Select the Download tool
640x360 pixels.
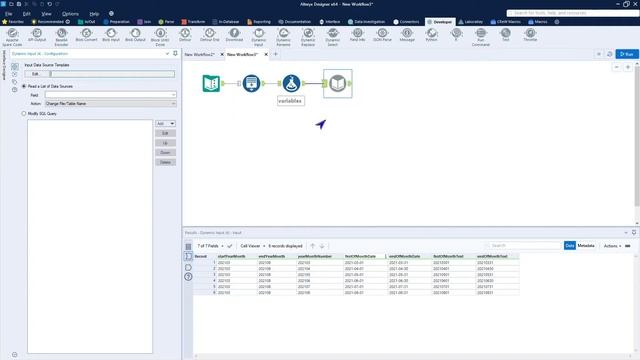234,35
